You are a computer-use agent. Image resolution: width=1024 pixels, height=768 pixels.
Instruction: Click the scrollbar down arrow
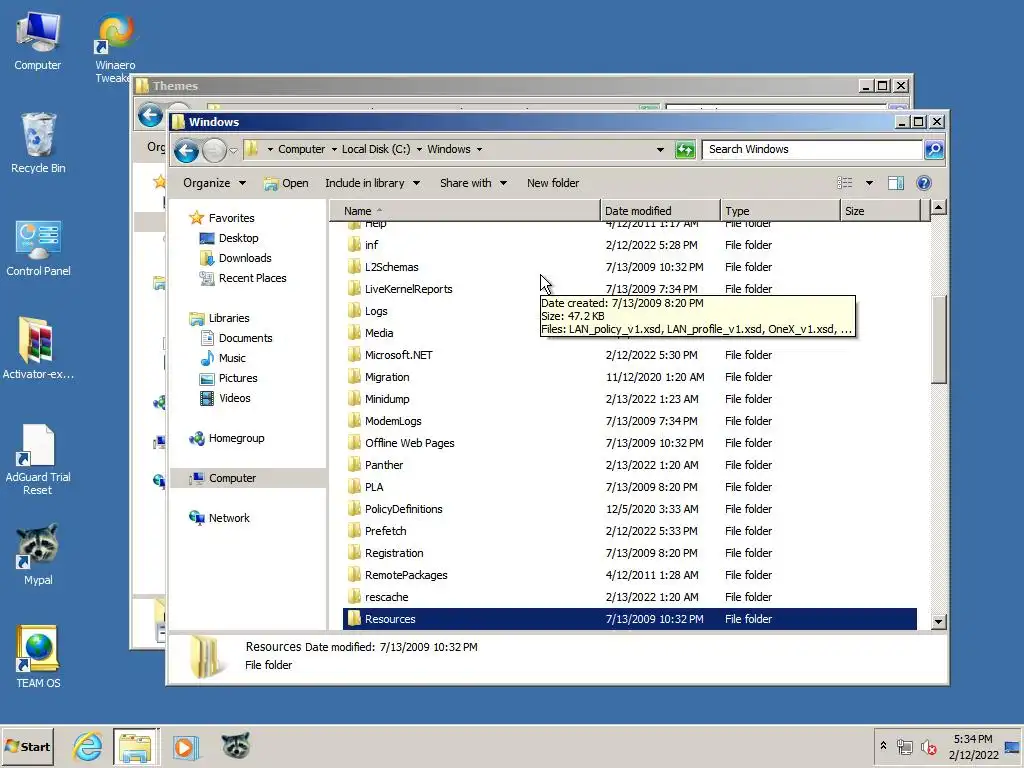point(938,622)
